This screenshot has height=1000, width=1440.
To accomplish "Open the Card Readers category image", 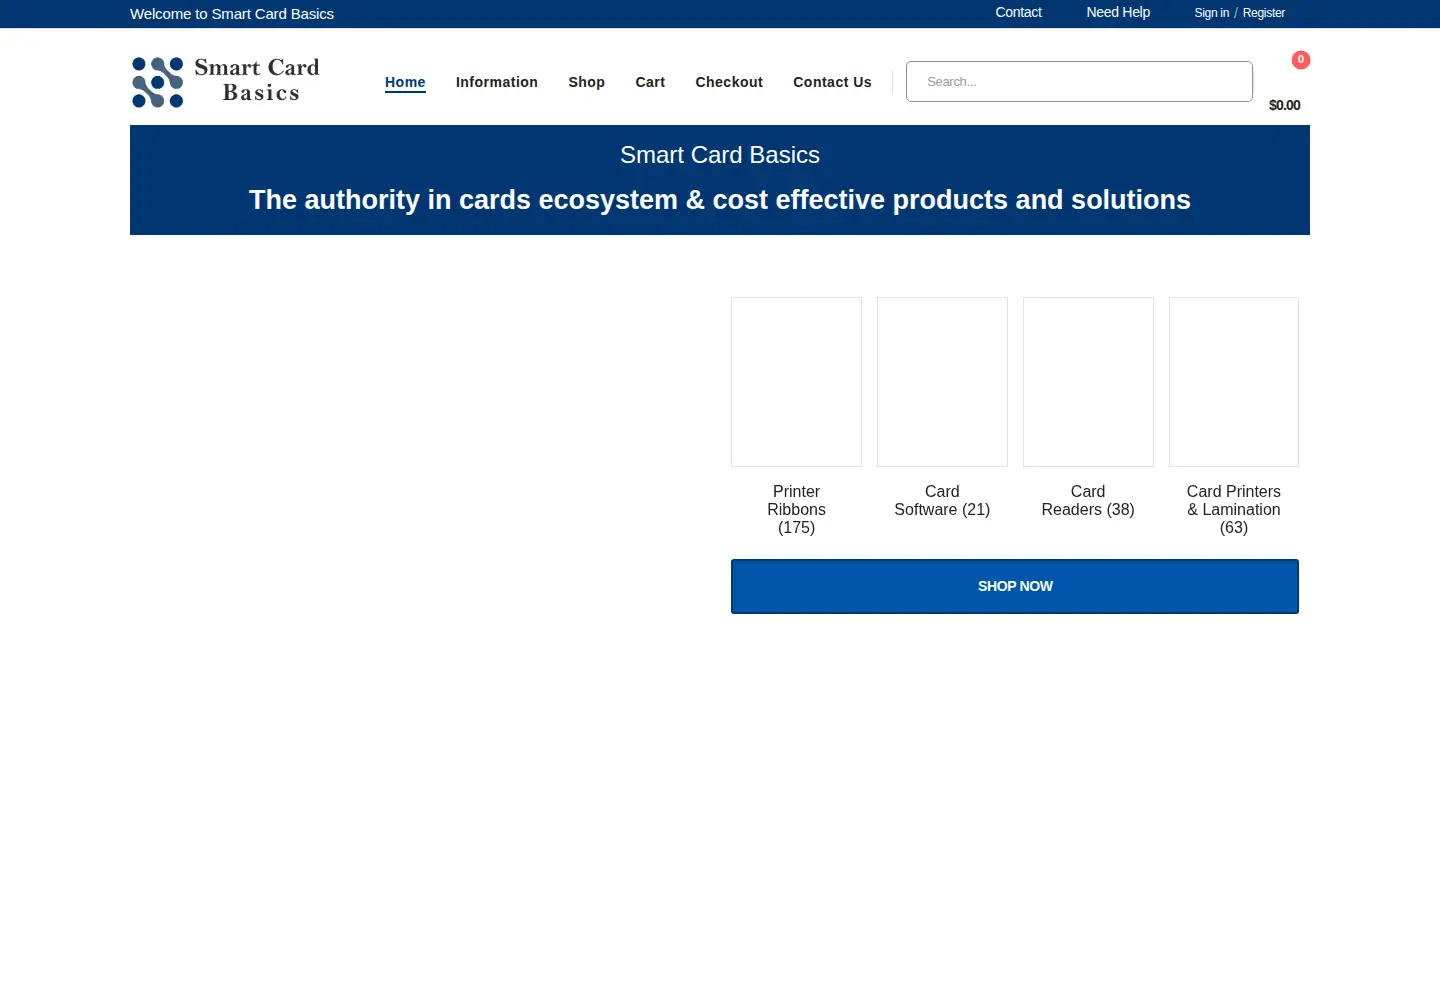I will pos(1088,382).
